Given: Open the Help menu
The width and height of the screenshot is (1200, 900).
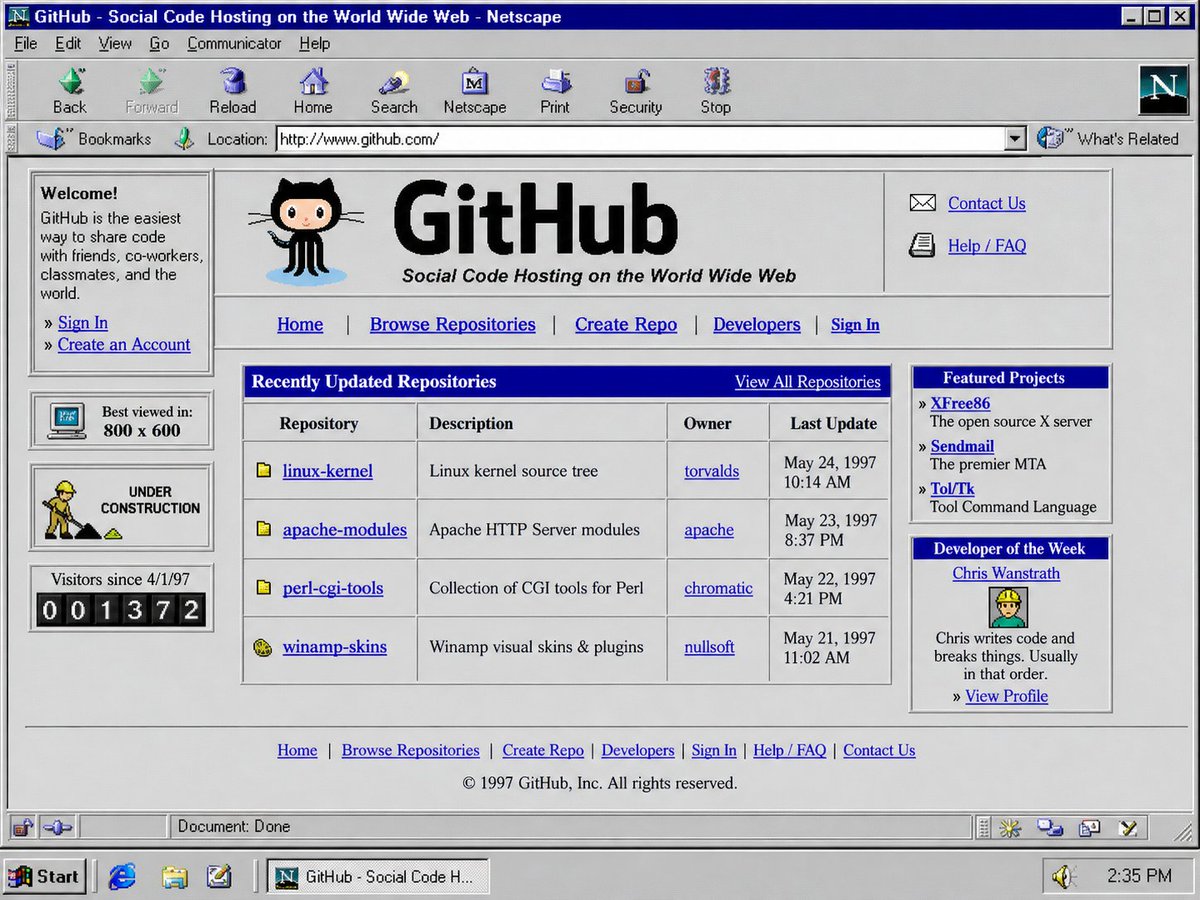Looking at the screenshot, I should tap(314, 43).
